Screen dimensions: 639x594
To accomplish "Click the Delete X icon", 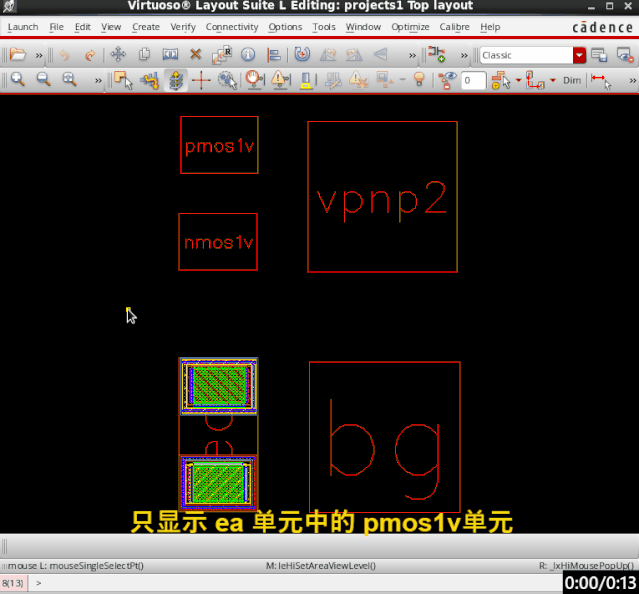I will tap(196, 55).
